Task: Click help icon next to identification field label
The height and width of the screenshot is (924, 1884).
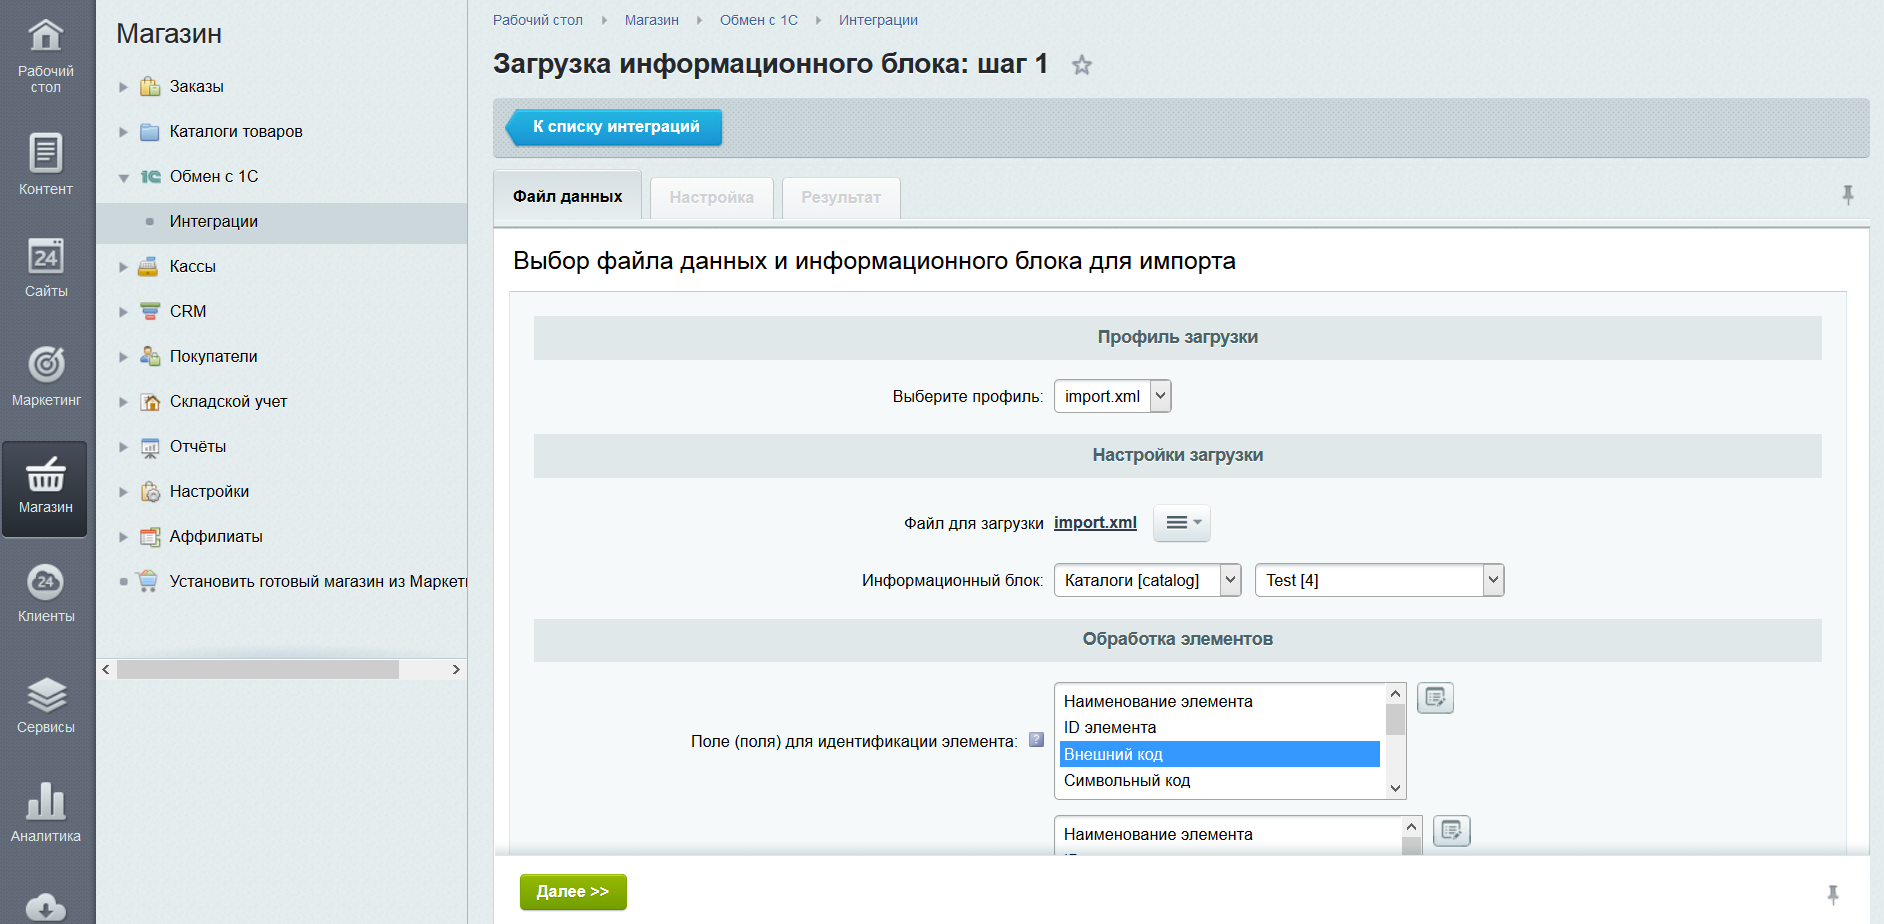Action: click(1036, 740)
